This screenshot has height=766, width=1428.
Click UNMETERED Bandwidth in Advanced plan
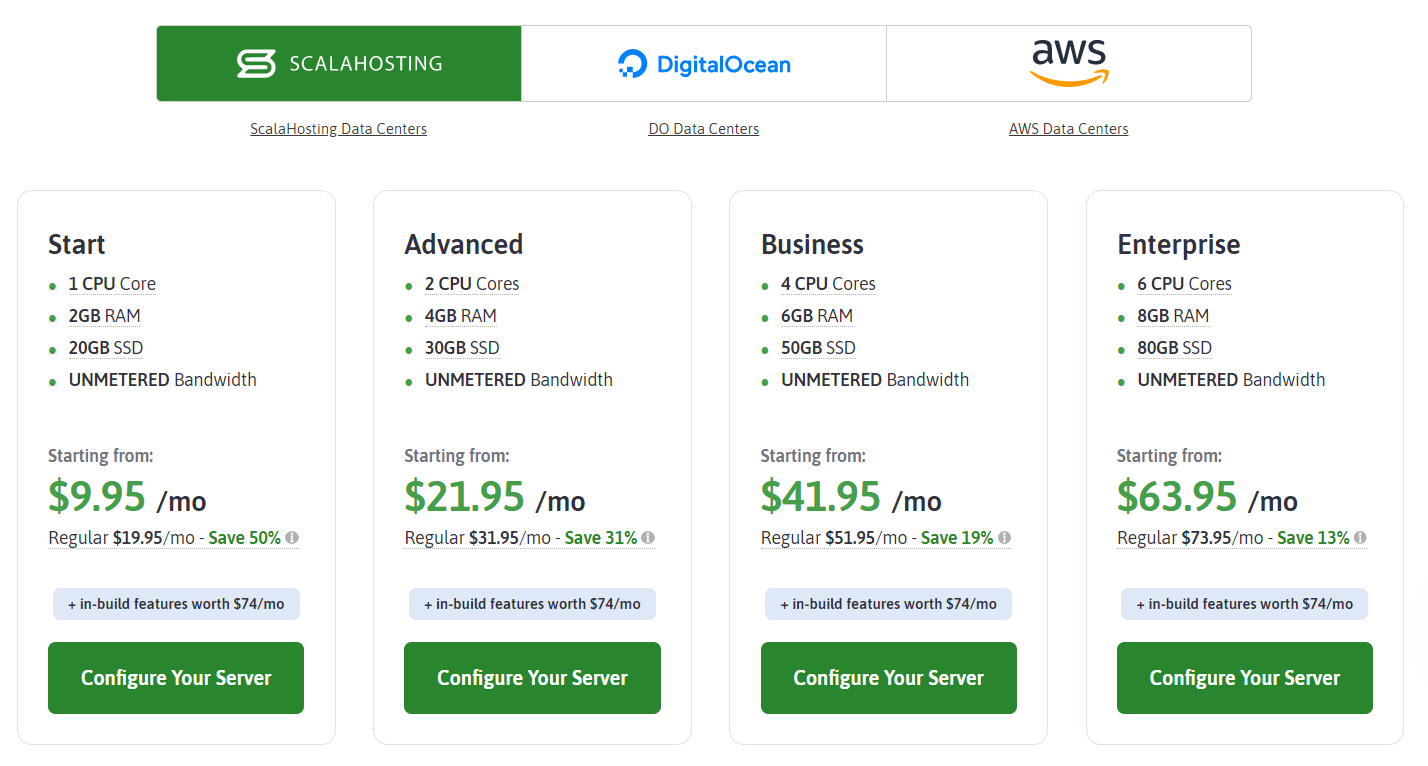pos(518,380)
